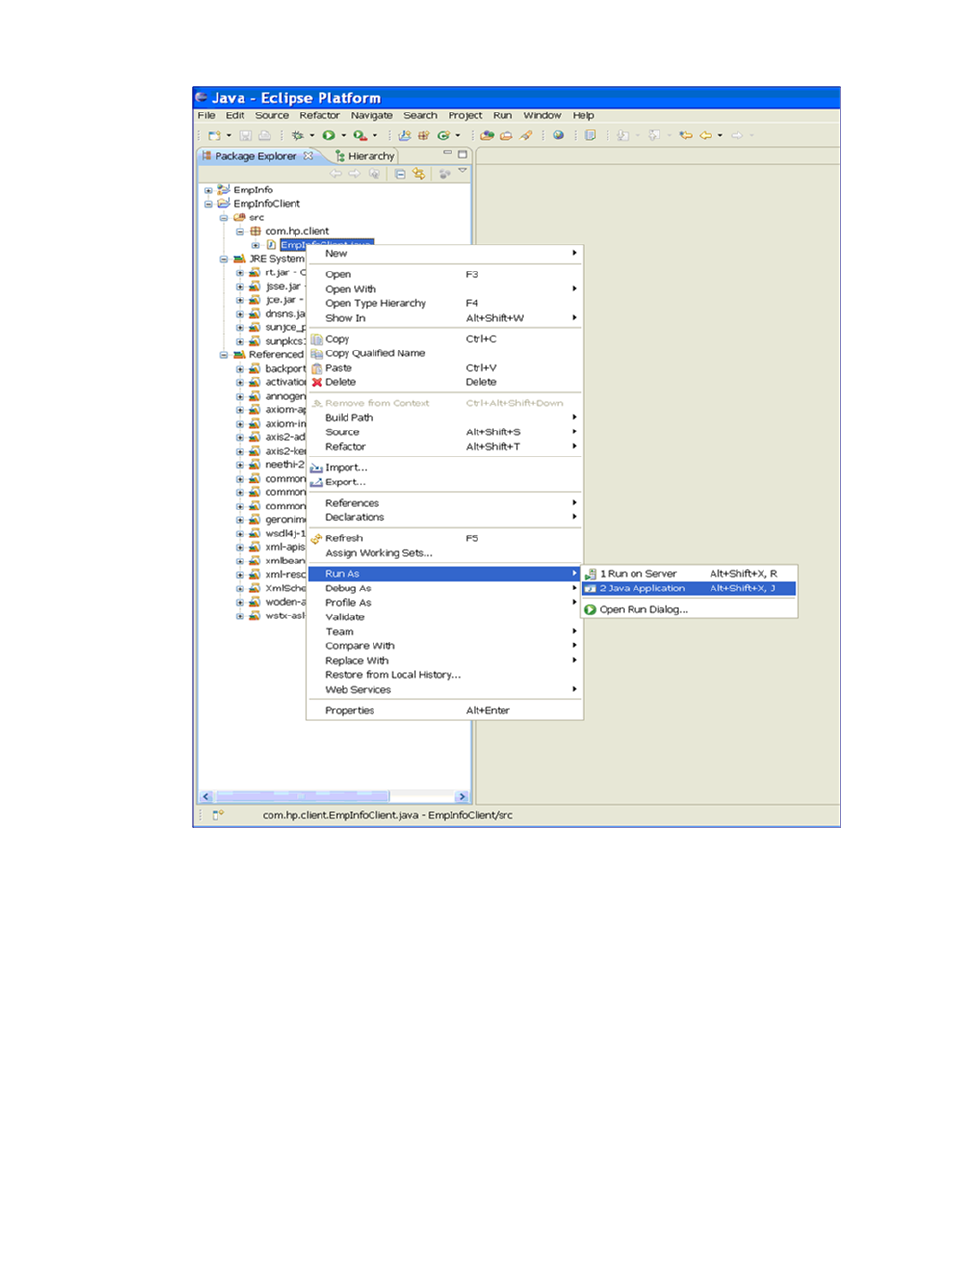Click the Package Explorer horizontal scrollbar thumb
The width and height of the screenshot is (954, 1270).
pyautogui.click(x=302, y=797)
